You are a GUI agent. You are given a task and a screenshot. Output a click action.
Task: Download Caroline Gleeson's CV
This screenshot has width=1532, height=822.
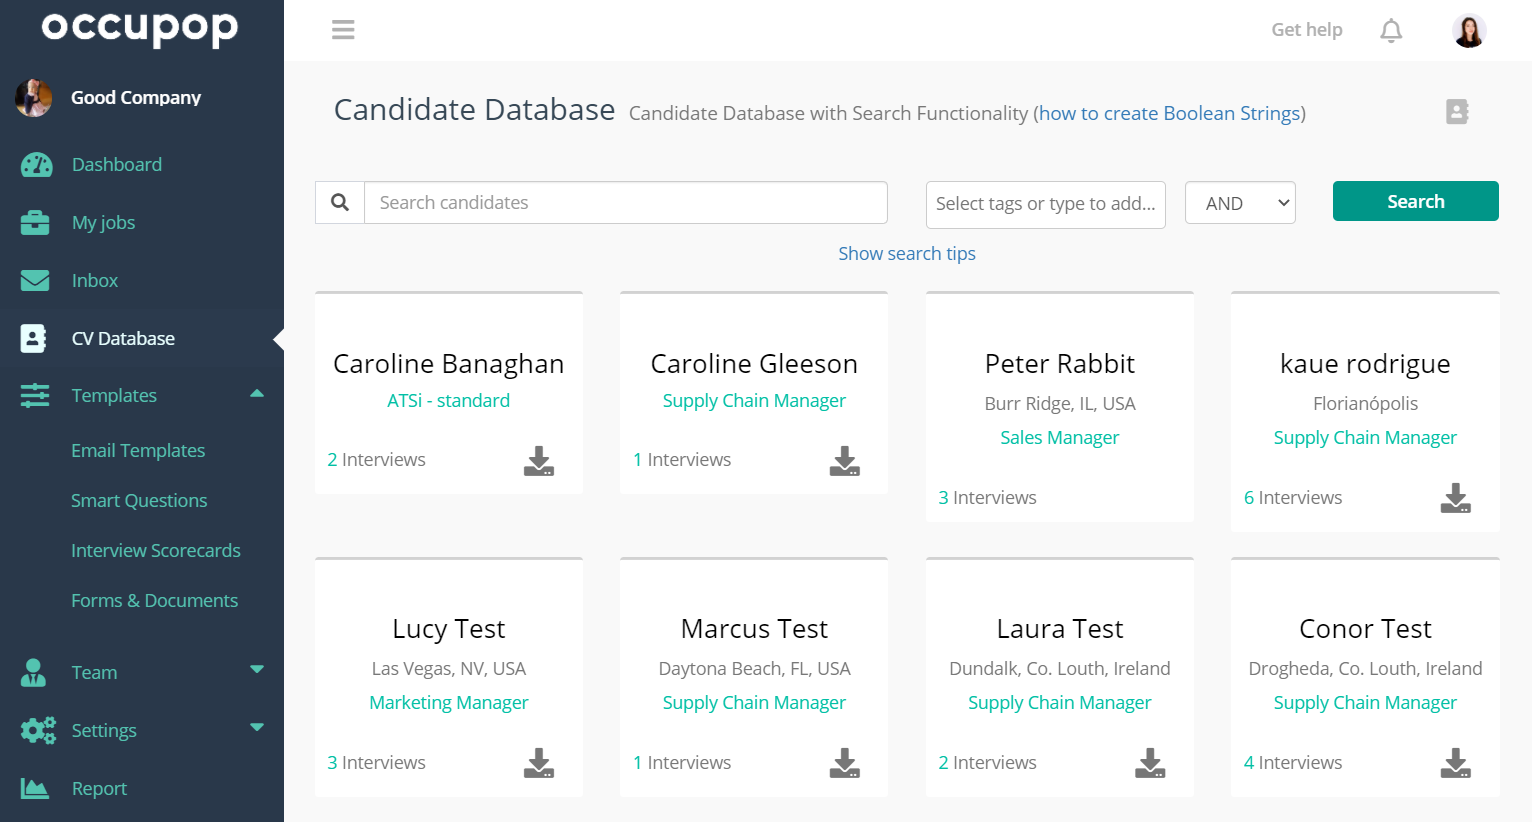pos(844,461)
